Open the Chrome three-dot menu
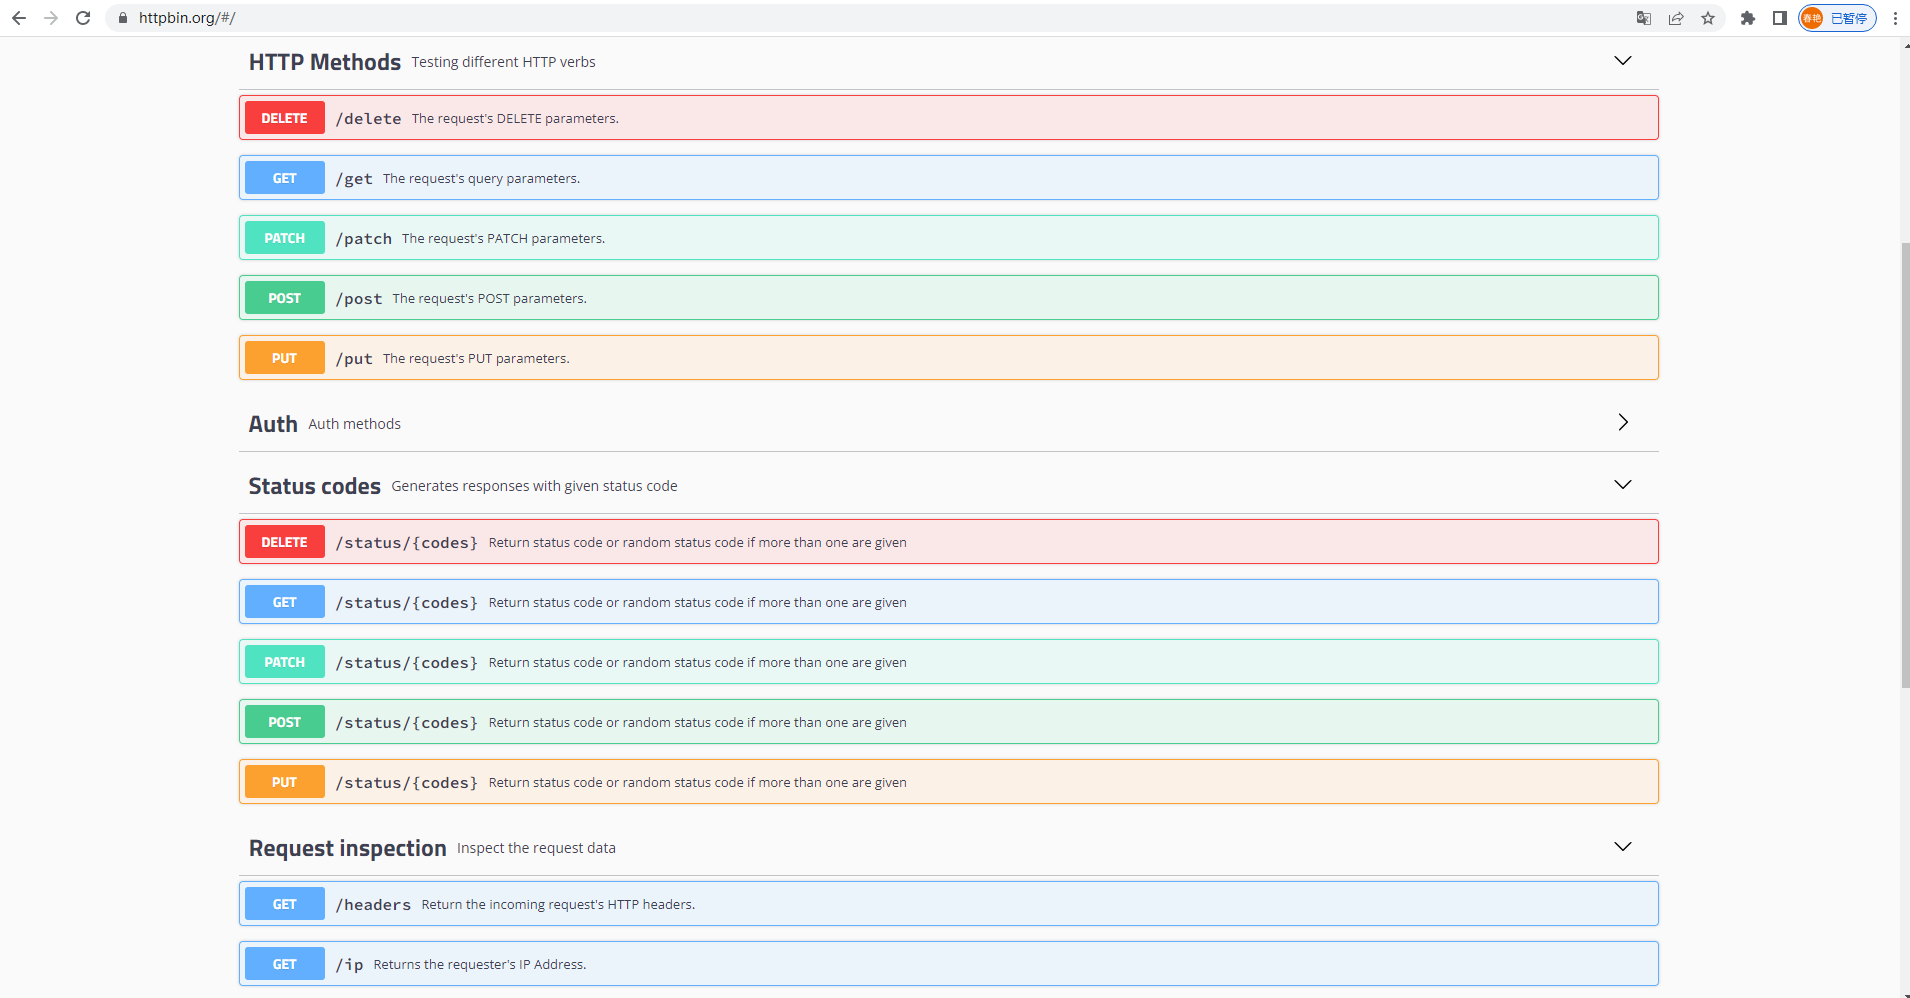The image size is (1910, 998). click(1895, 18)
